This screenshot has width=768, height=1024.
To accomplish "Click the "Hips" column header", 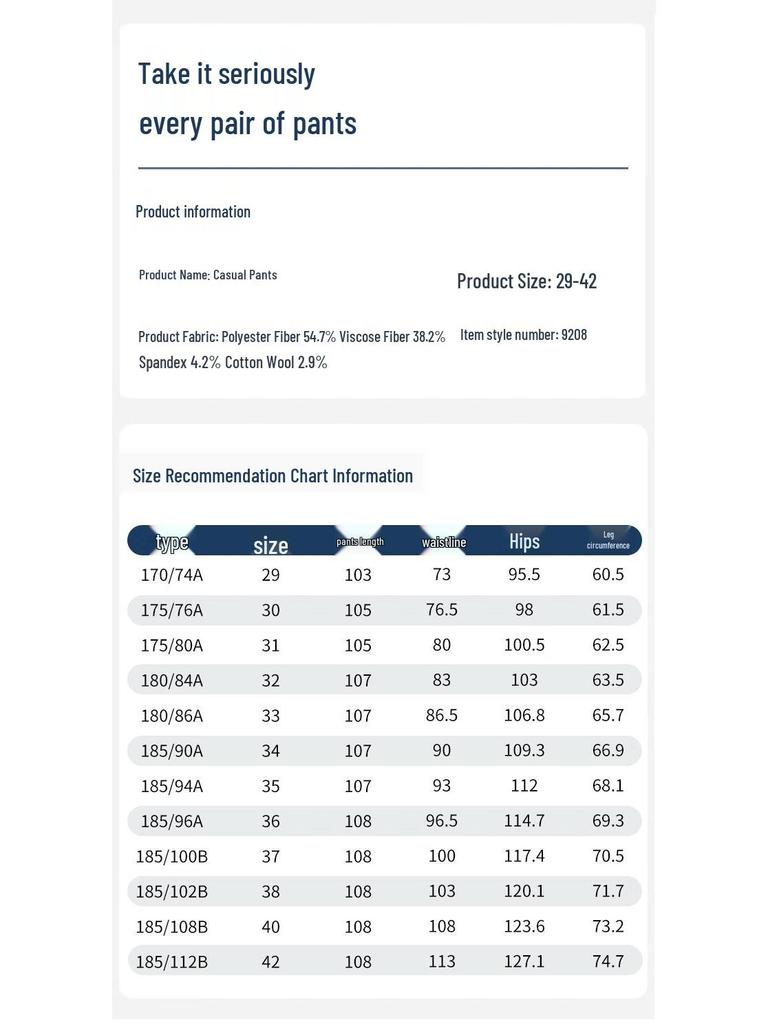I will click(x=524, y=541).
